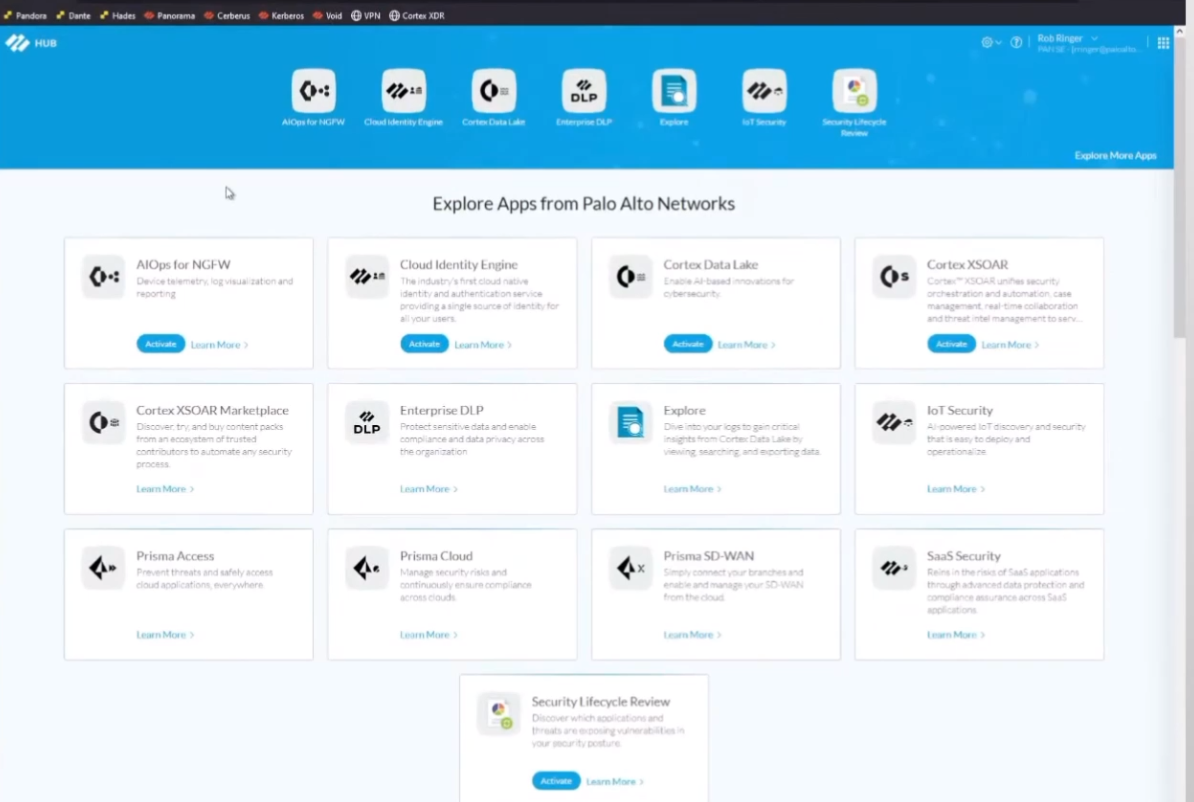
Task: Open the Panorama bookmark
Action: pyautogui.click(x=170, y=15)
